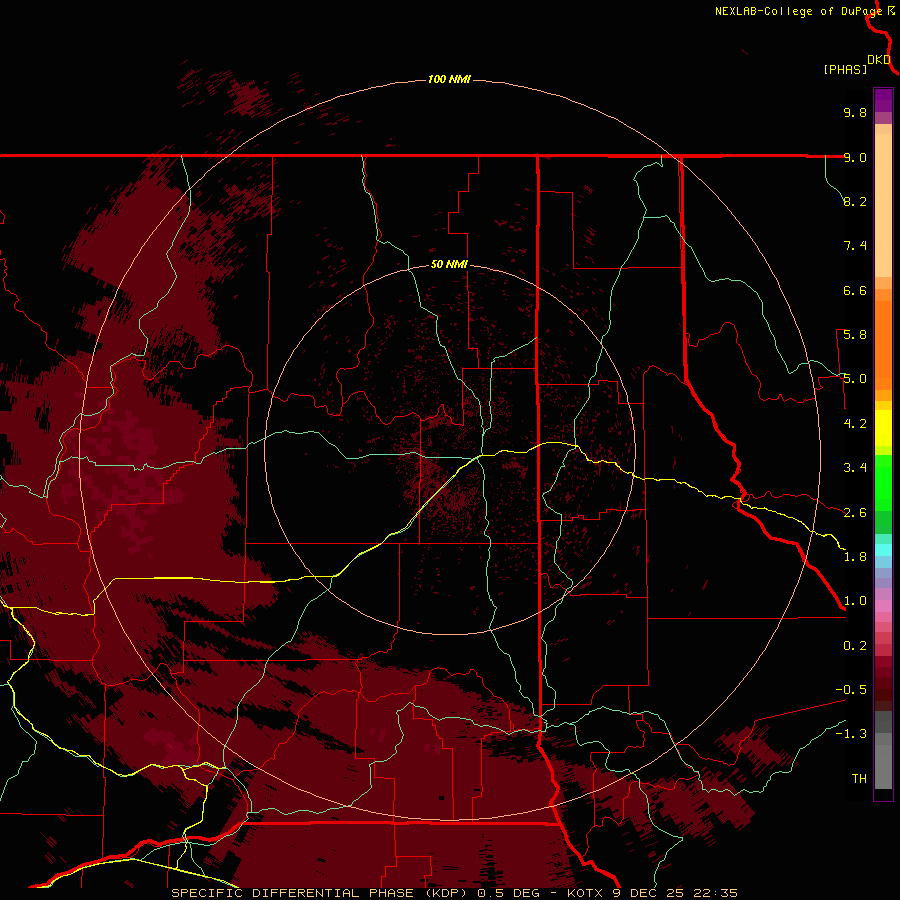Viewport: 900px width, 900px height.
Task: Click the 0.2 value on the color scale
Action: (855, 646)
